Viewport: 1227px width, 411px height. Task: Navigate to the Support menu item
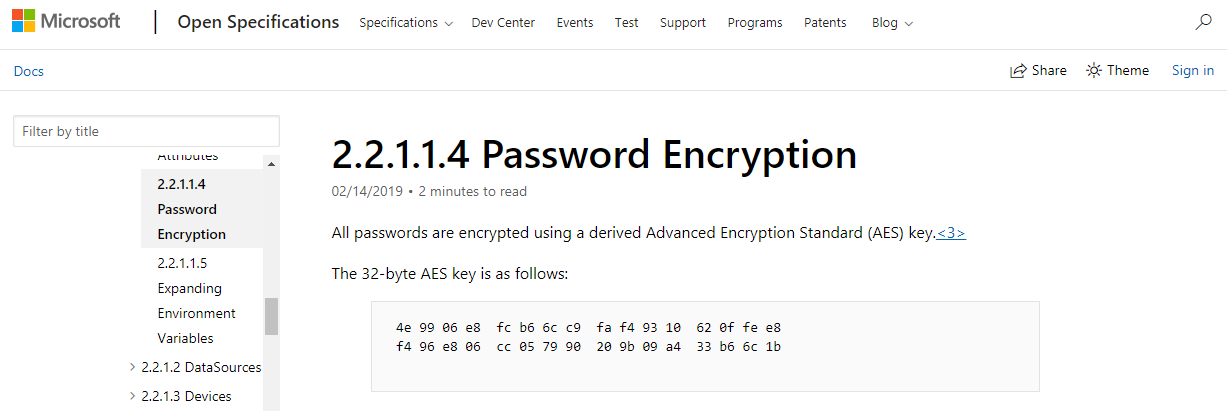(682, 23)
